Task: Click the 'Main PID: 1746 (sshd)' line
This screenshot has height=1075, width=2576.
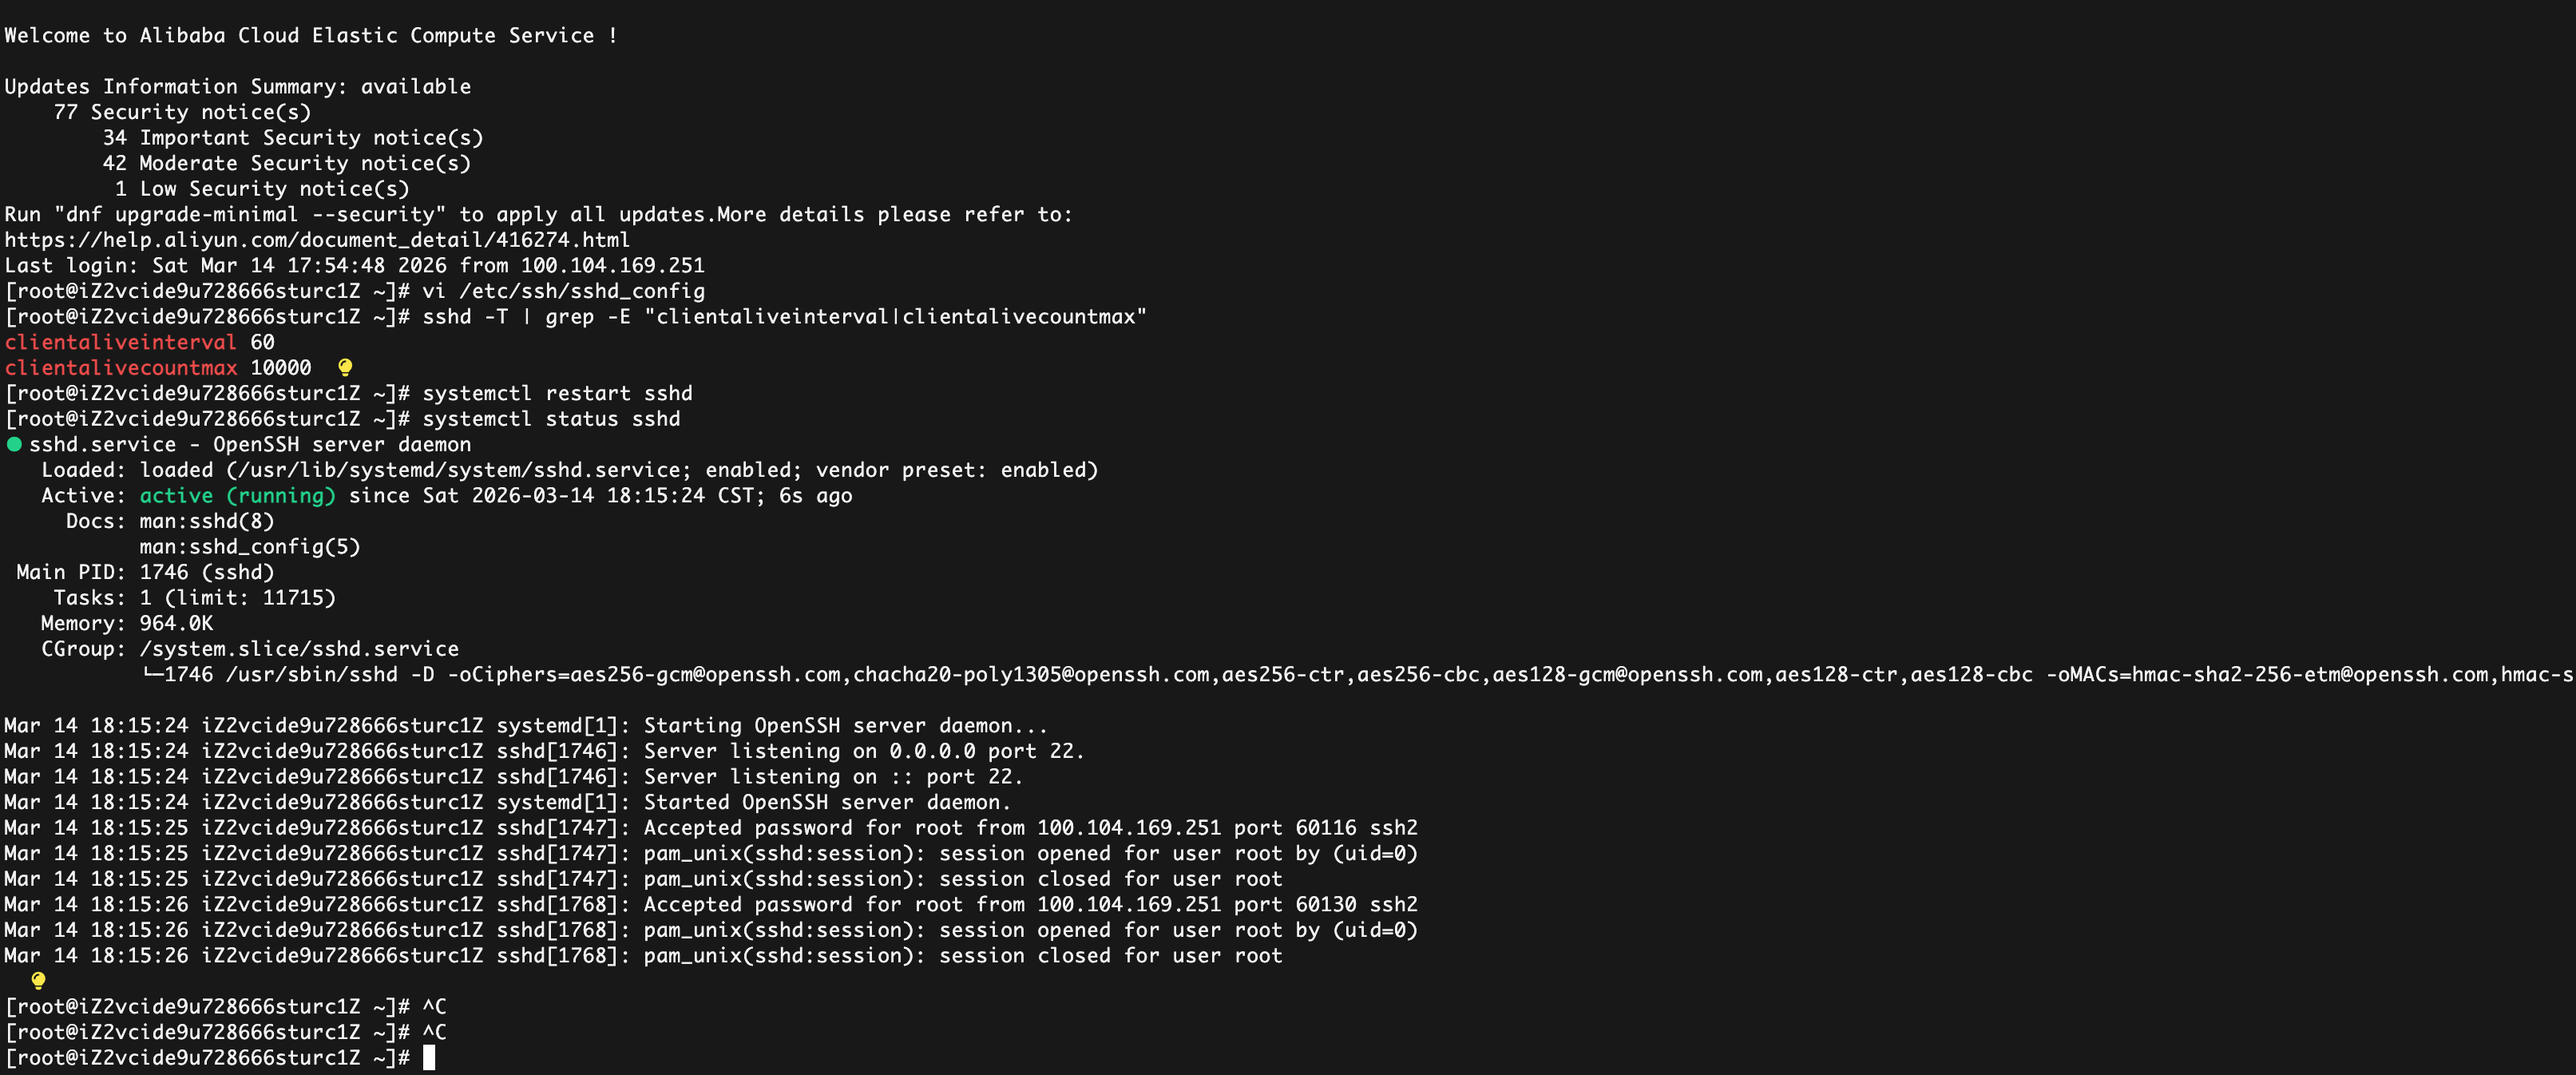Action: (145, 572)
